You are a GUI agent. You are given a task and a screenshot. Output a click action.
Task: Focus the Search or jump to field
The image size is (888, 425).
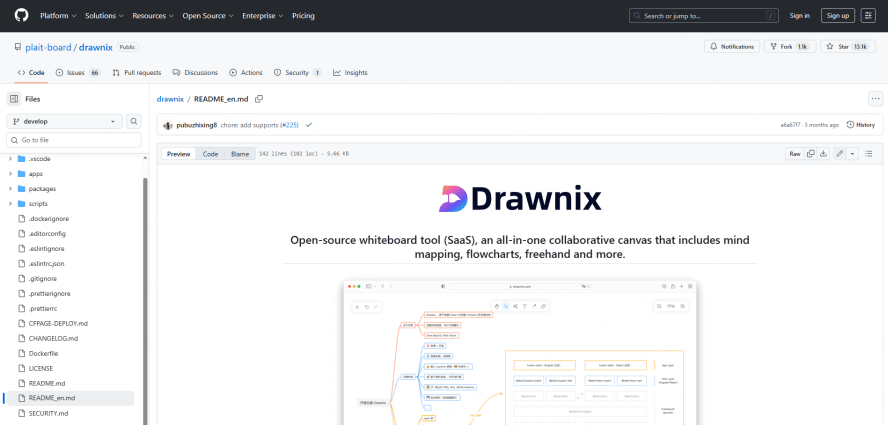click(703, 16)
